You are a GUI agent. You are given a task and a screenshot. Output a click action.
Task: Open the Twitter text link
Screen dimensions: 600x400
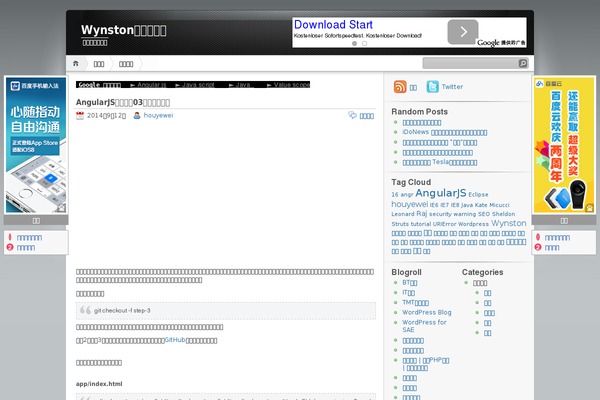click(452, 87)
